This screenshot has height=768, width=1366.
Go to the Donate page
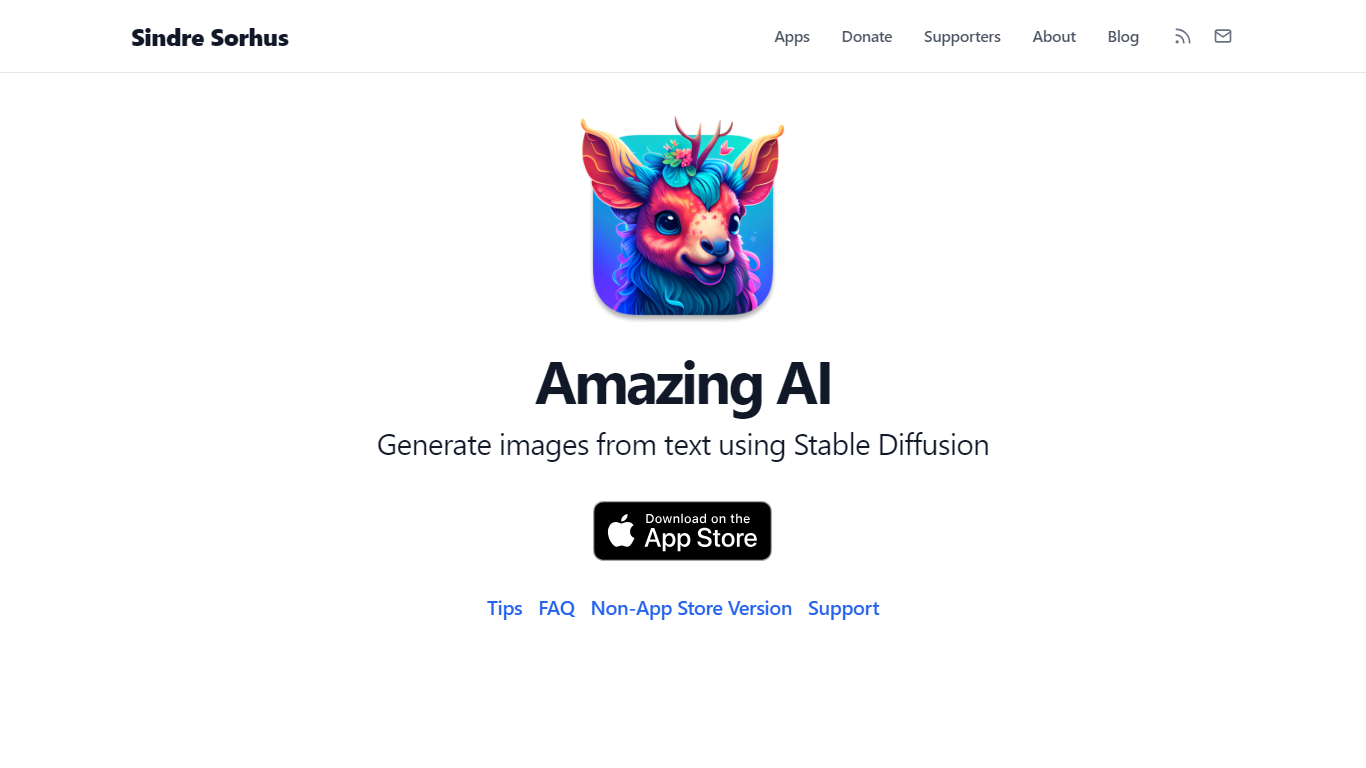867,37
